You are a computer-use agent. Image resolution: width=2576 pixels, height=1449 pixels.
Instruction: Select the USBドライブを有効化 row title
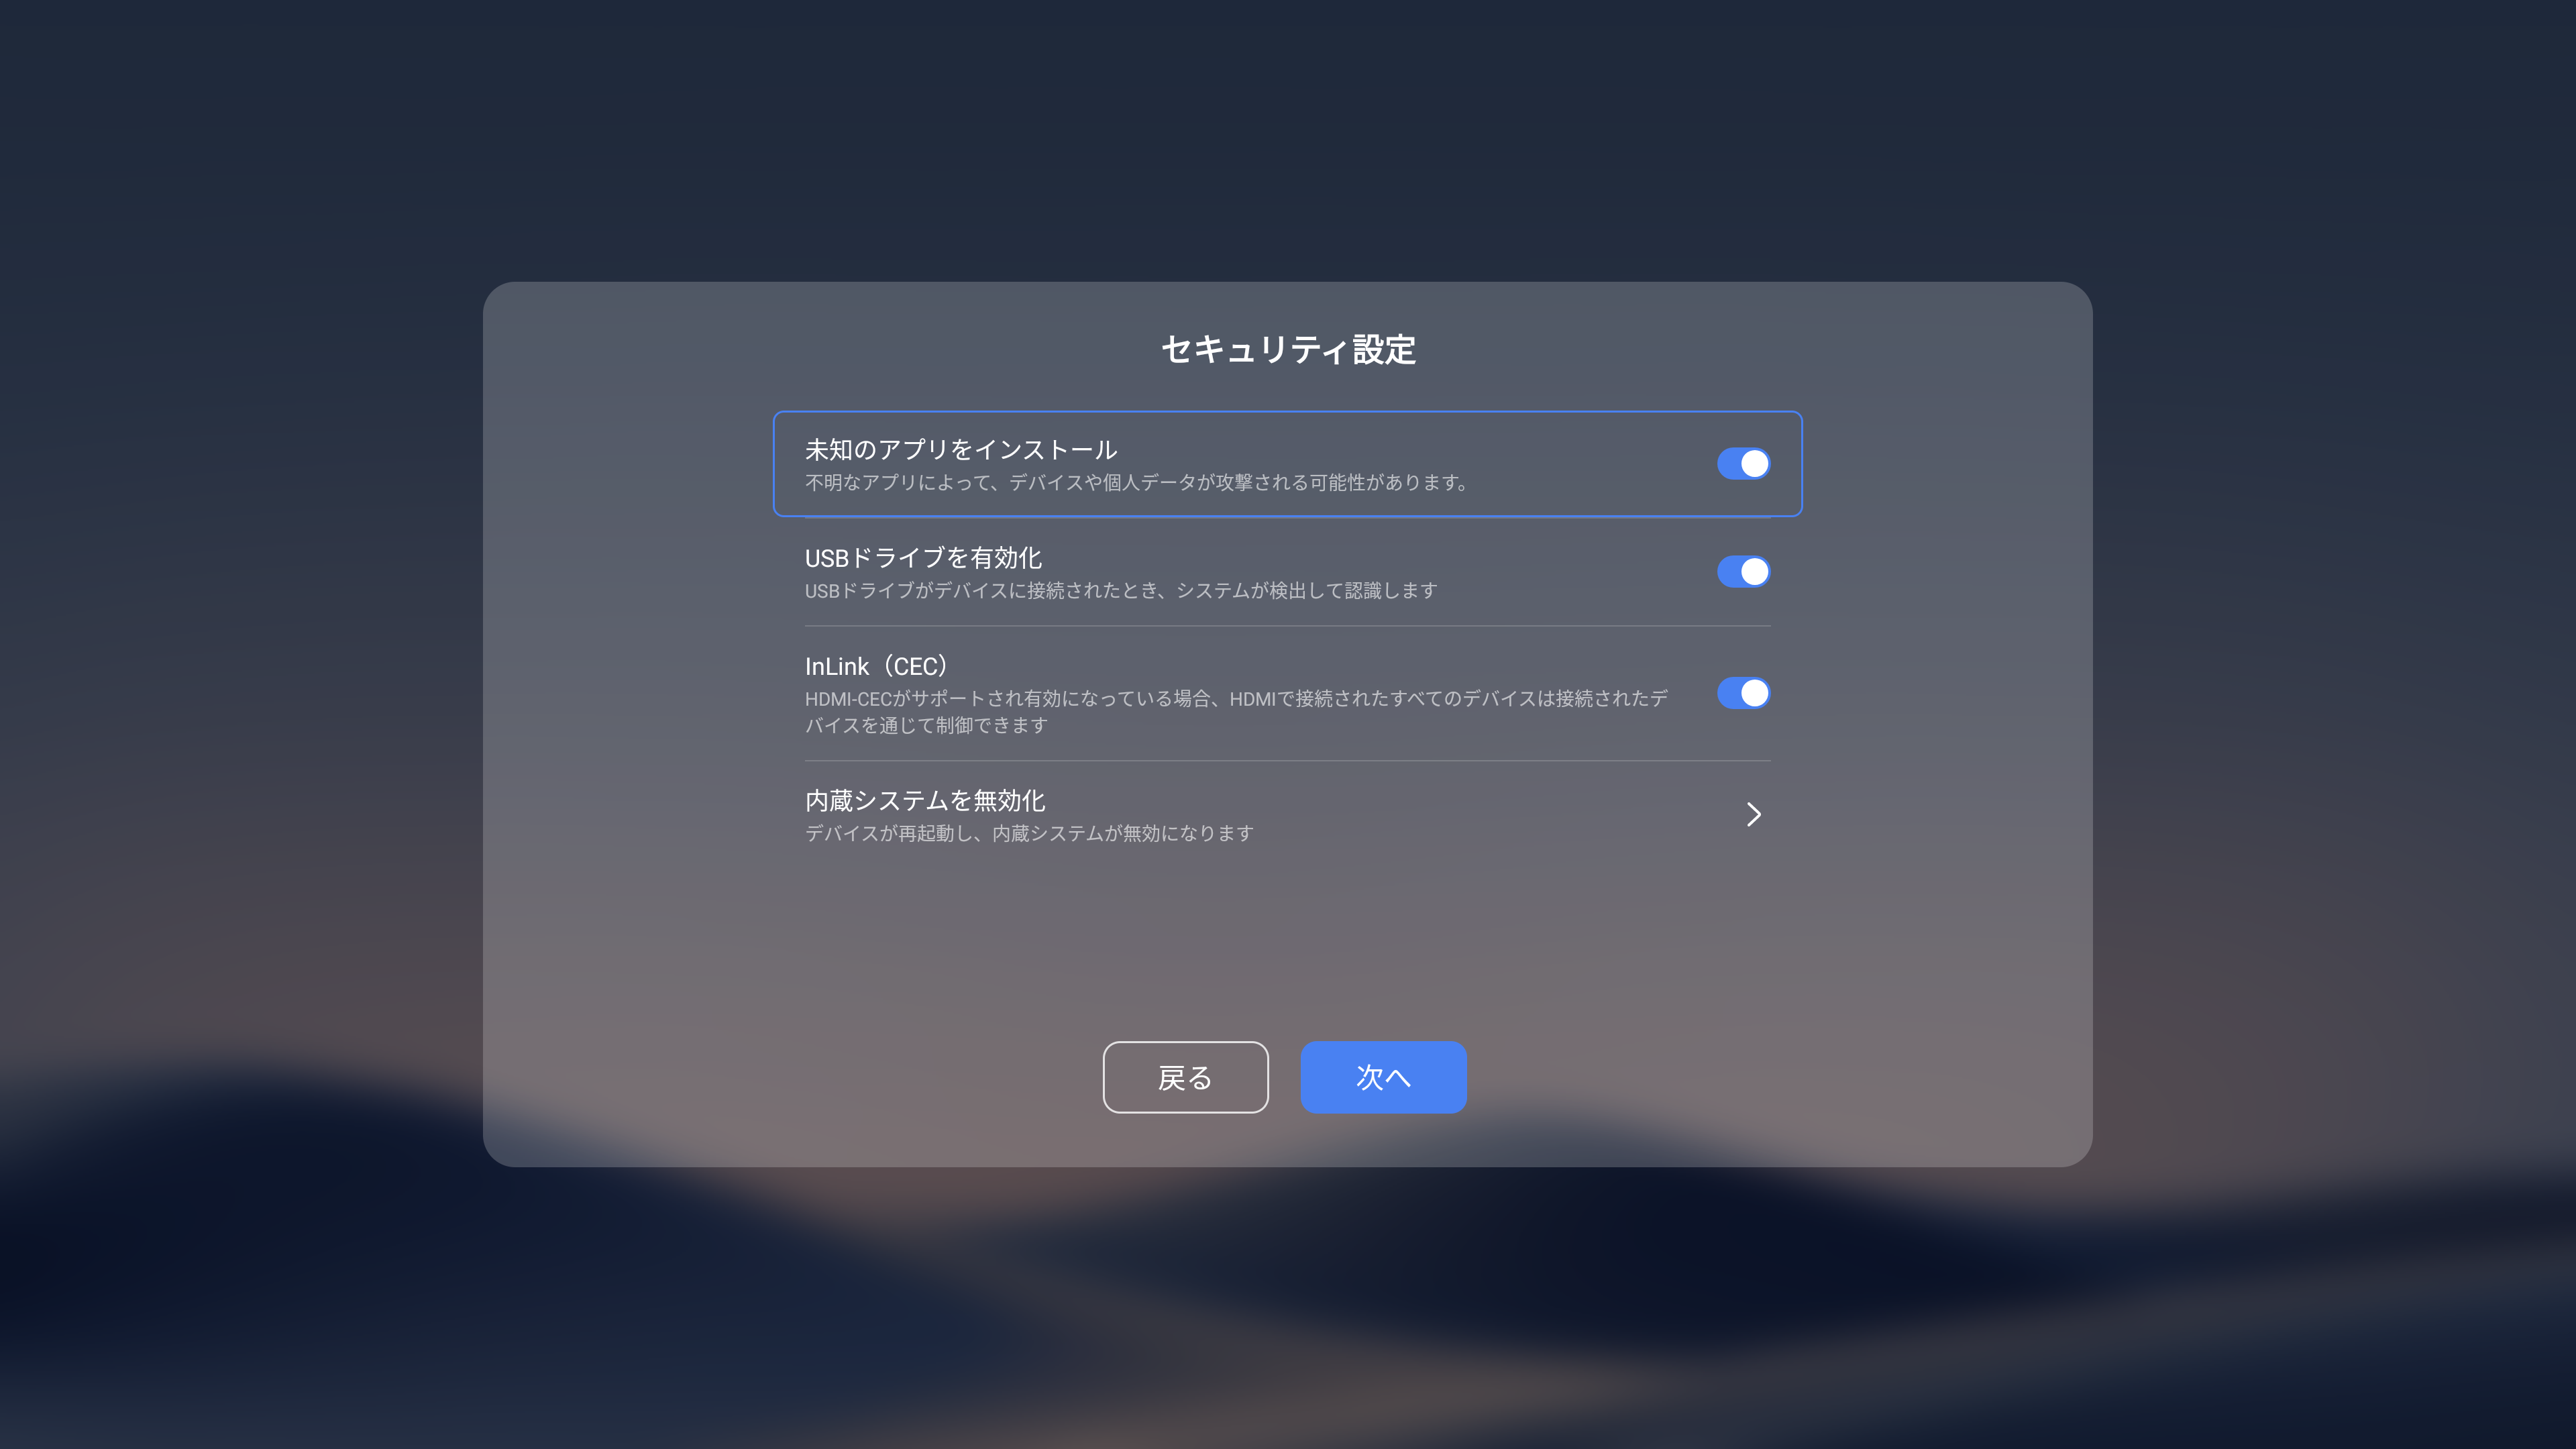pos(923,558)
